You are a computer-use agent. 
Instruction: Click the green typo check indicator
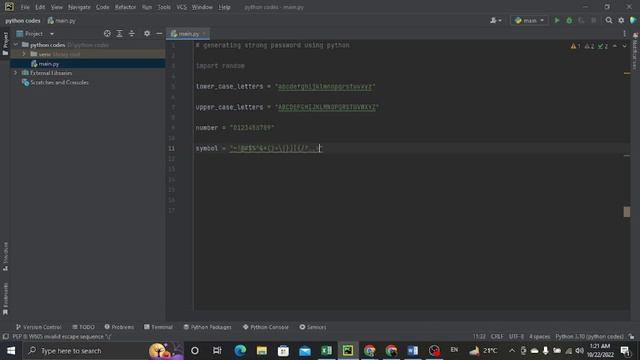603,46
